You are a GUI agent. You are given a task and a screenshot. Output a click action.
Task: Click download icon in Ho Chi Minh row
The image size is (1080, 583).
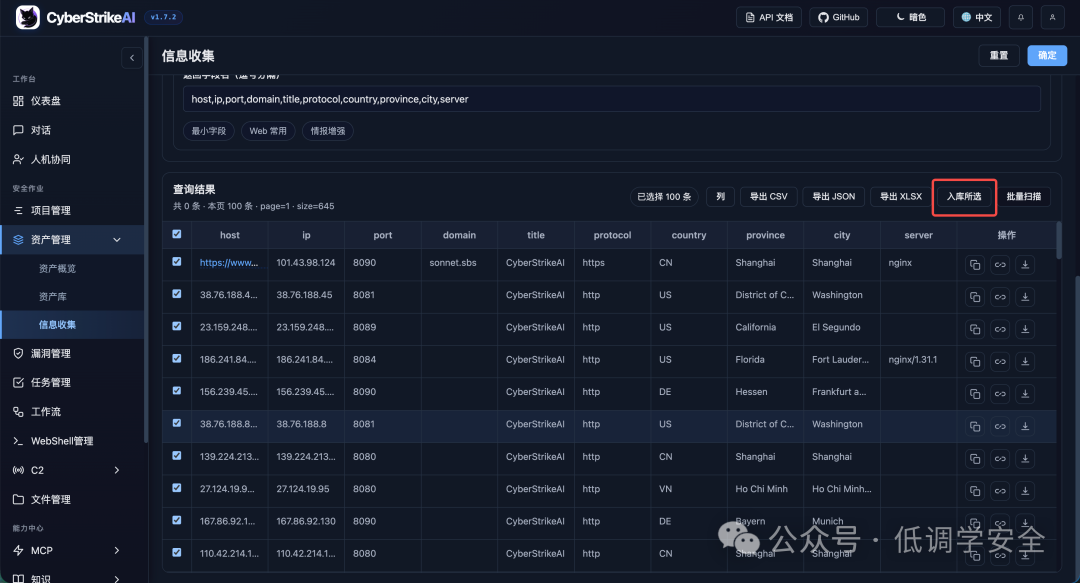(1025, 491)
